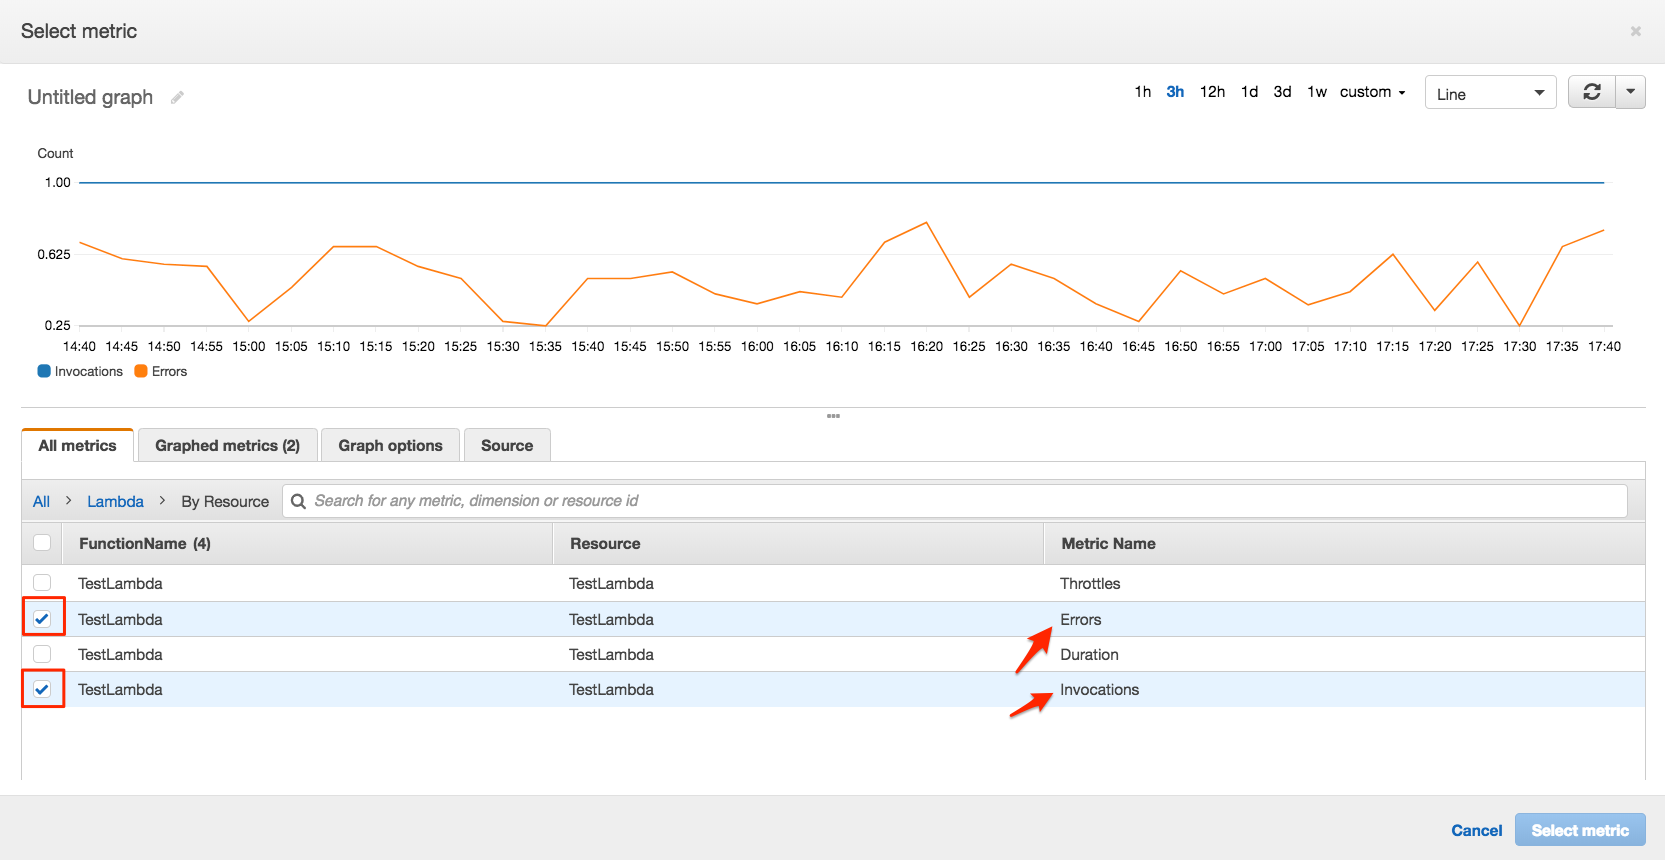Check the Throttles metric row checkbox
Image resolution: width=1665 pixels, height=860 pixels.
click(x=42, y=583)
